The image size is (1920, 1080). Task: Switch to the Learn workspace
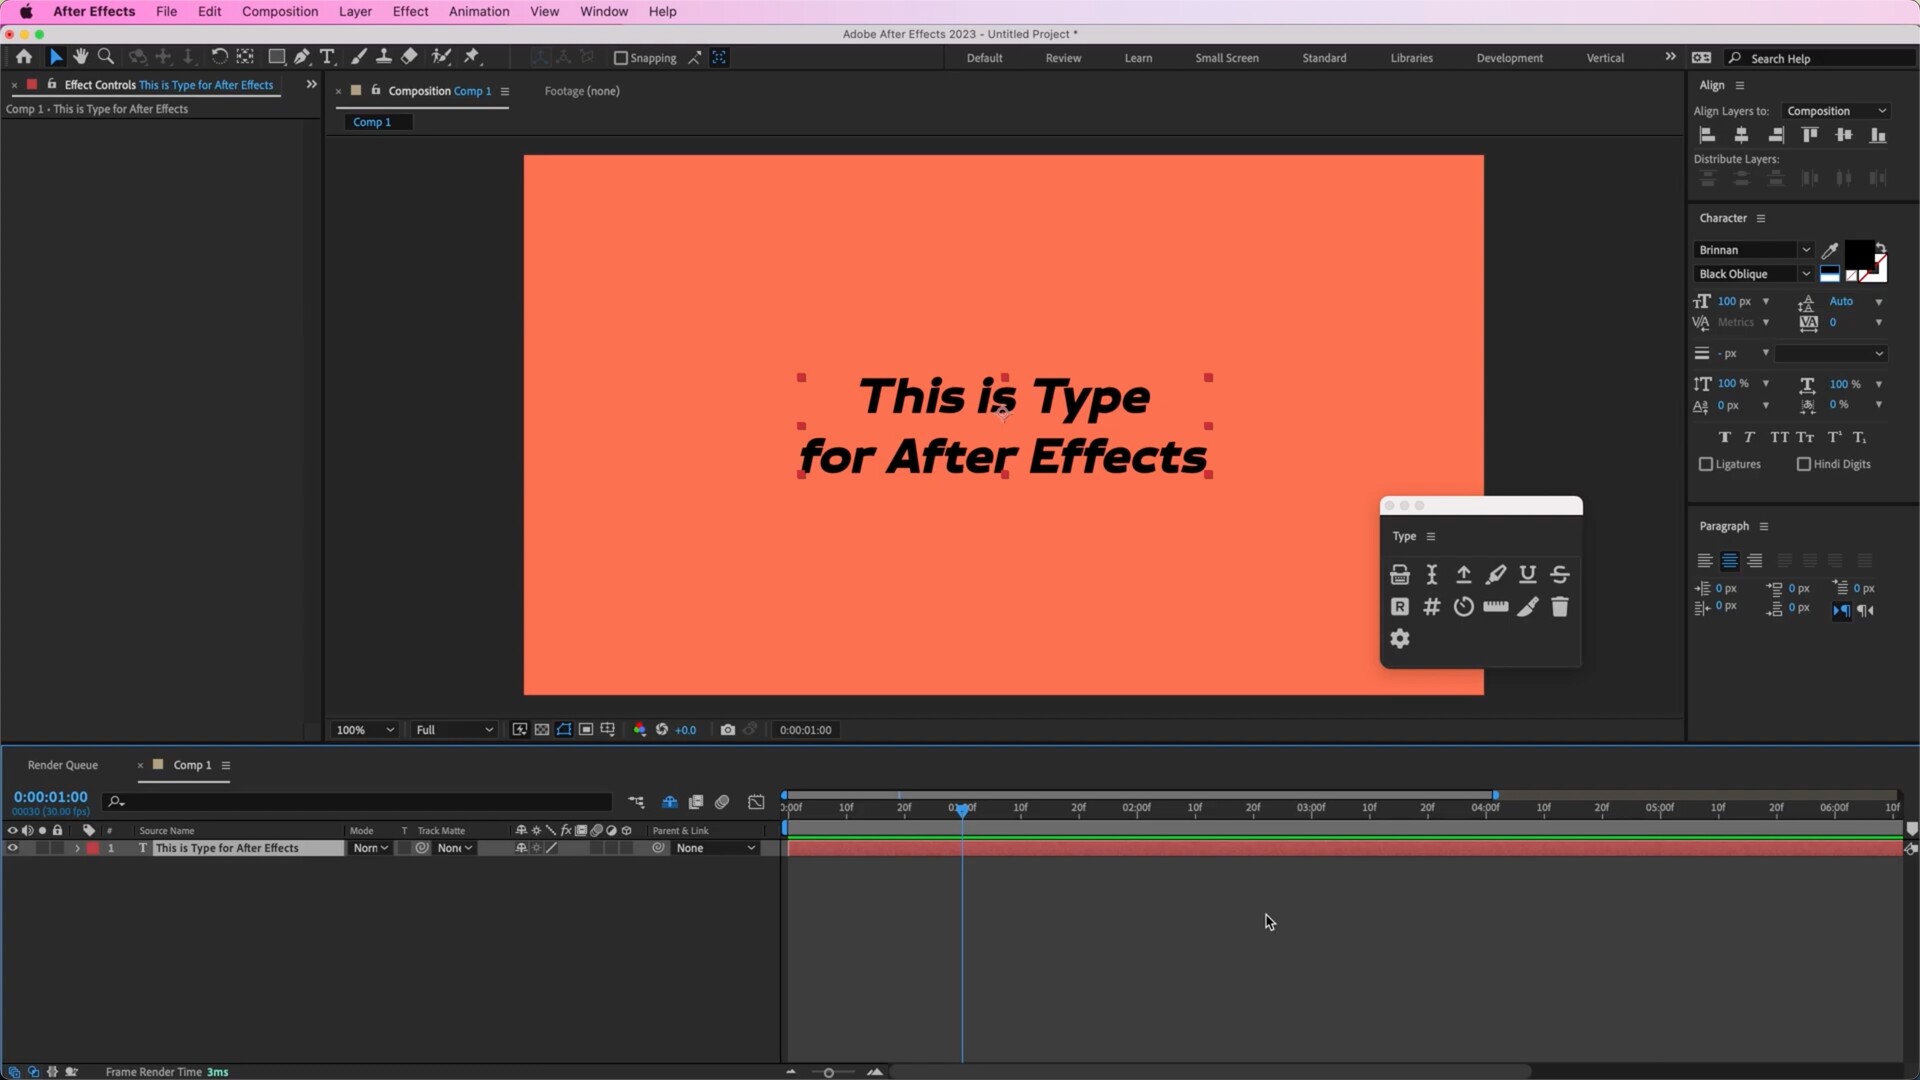pos(1138,58)
